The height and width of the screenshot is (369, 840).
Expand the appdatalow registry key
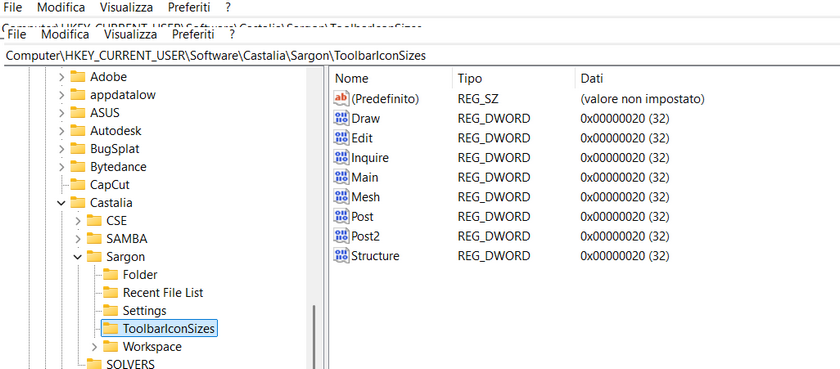[62, 95]
